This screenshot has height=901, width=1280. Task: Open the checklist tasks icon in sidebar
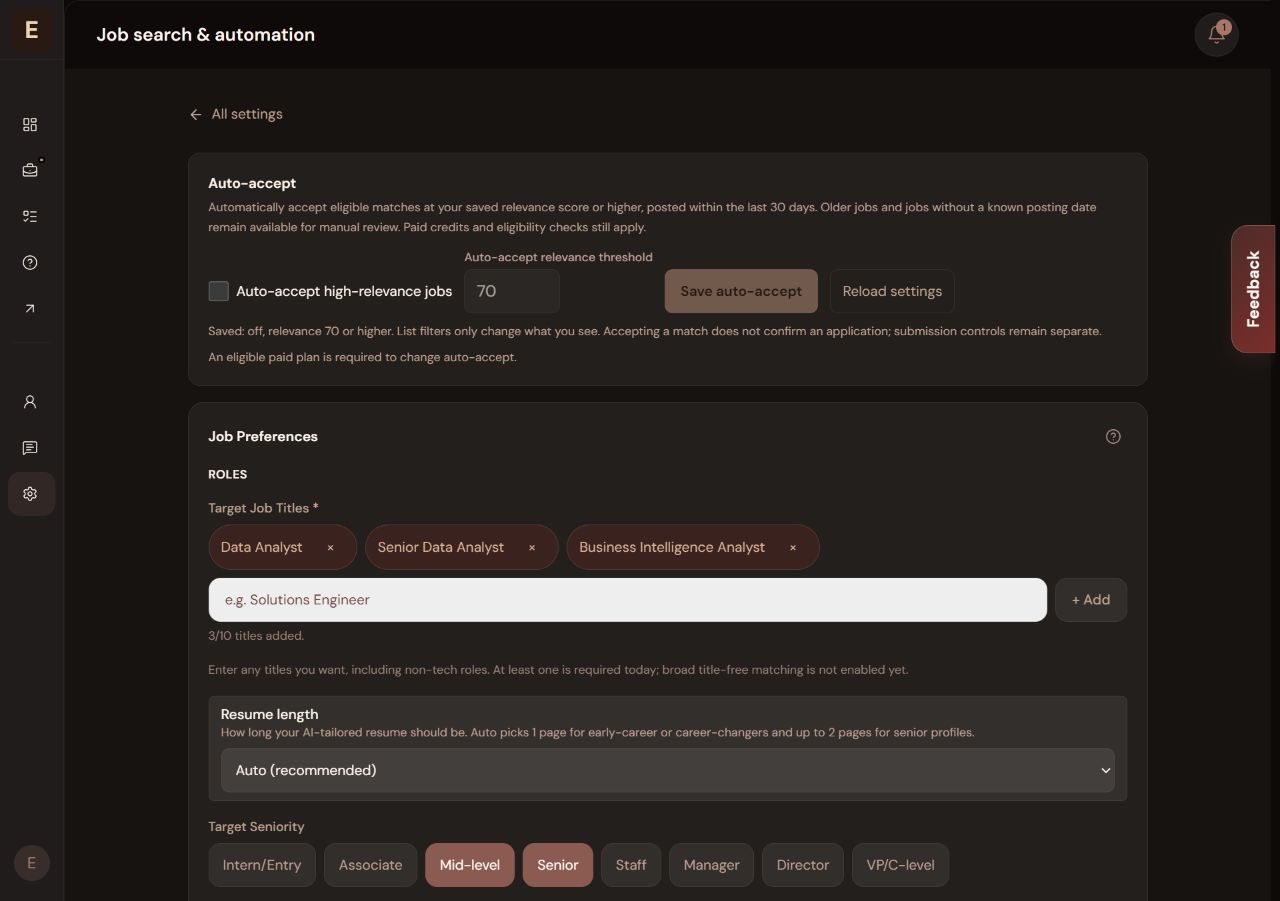[30, 216]
